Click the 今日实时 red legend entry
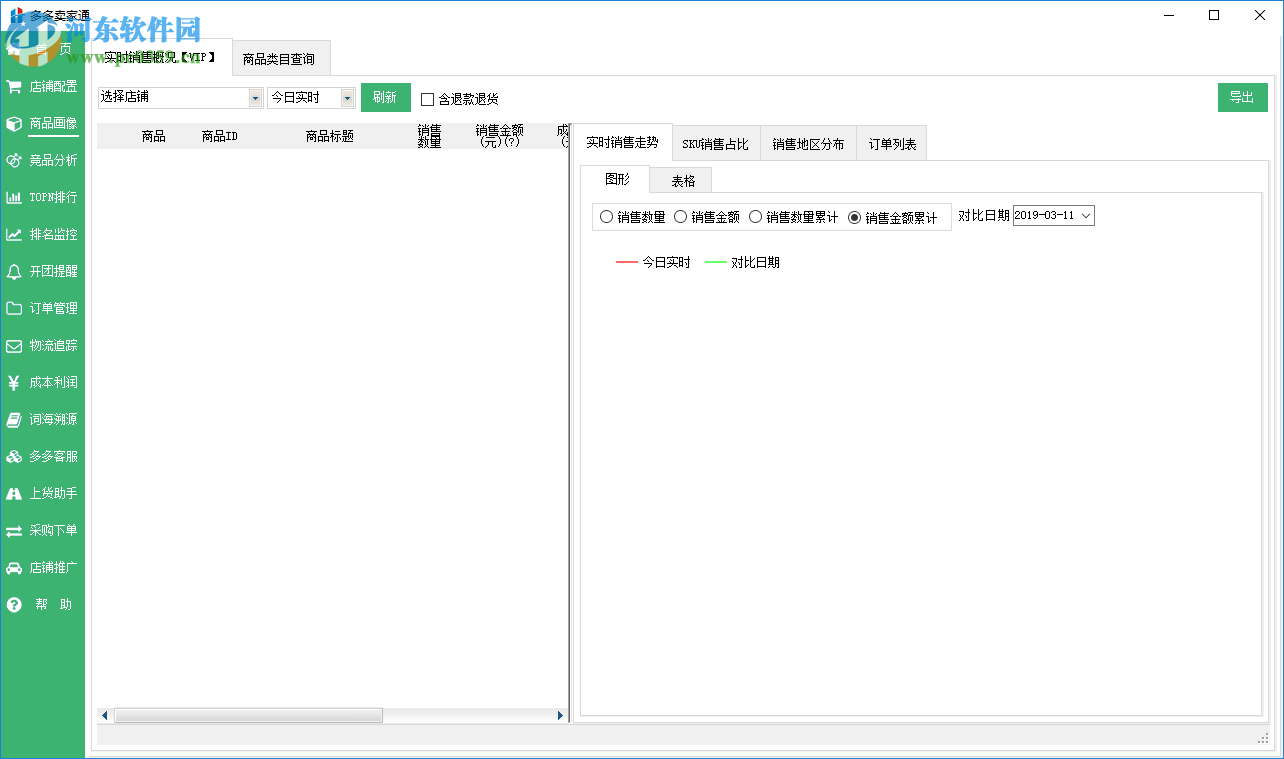This screenshot has width=1284, height=759. pyautogui.click(x=653, y=262)
